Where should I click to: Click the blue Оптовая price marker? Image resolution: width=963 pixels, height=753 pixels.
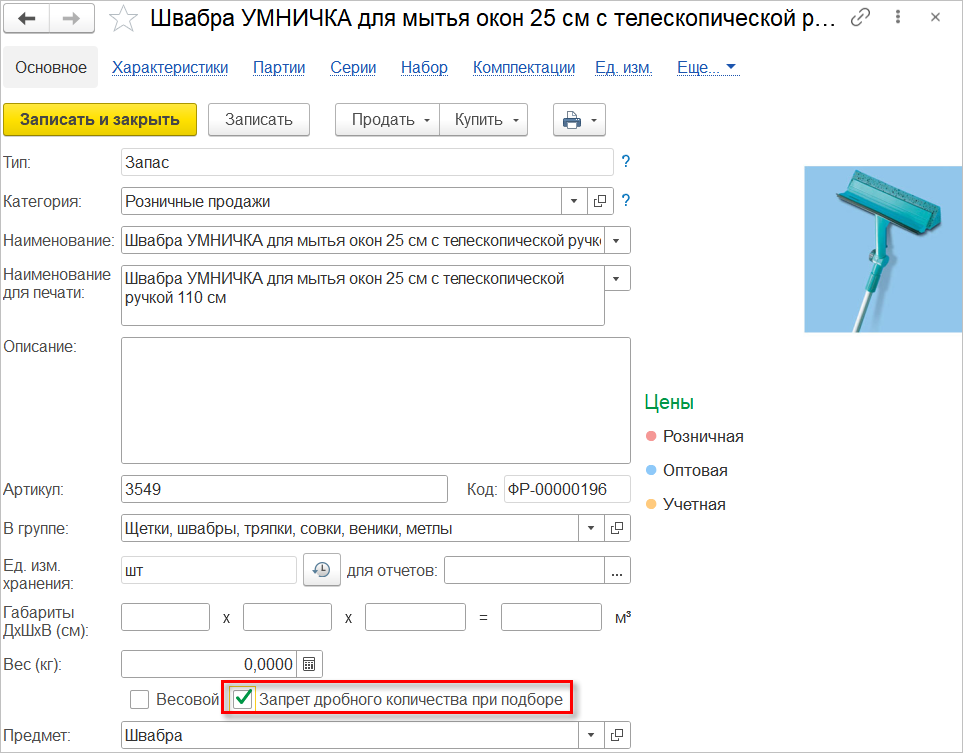(x=652, y=470)
